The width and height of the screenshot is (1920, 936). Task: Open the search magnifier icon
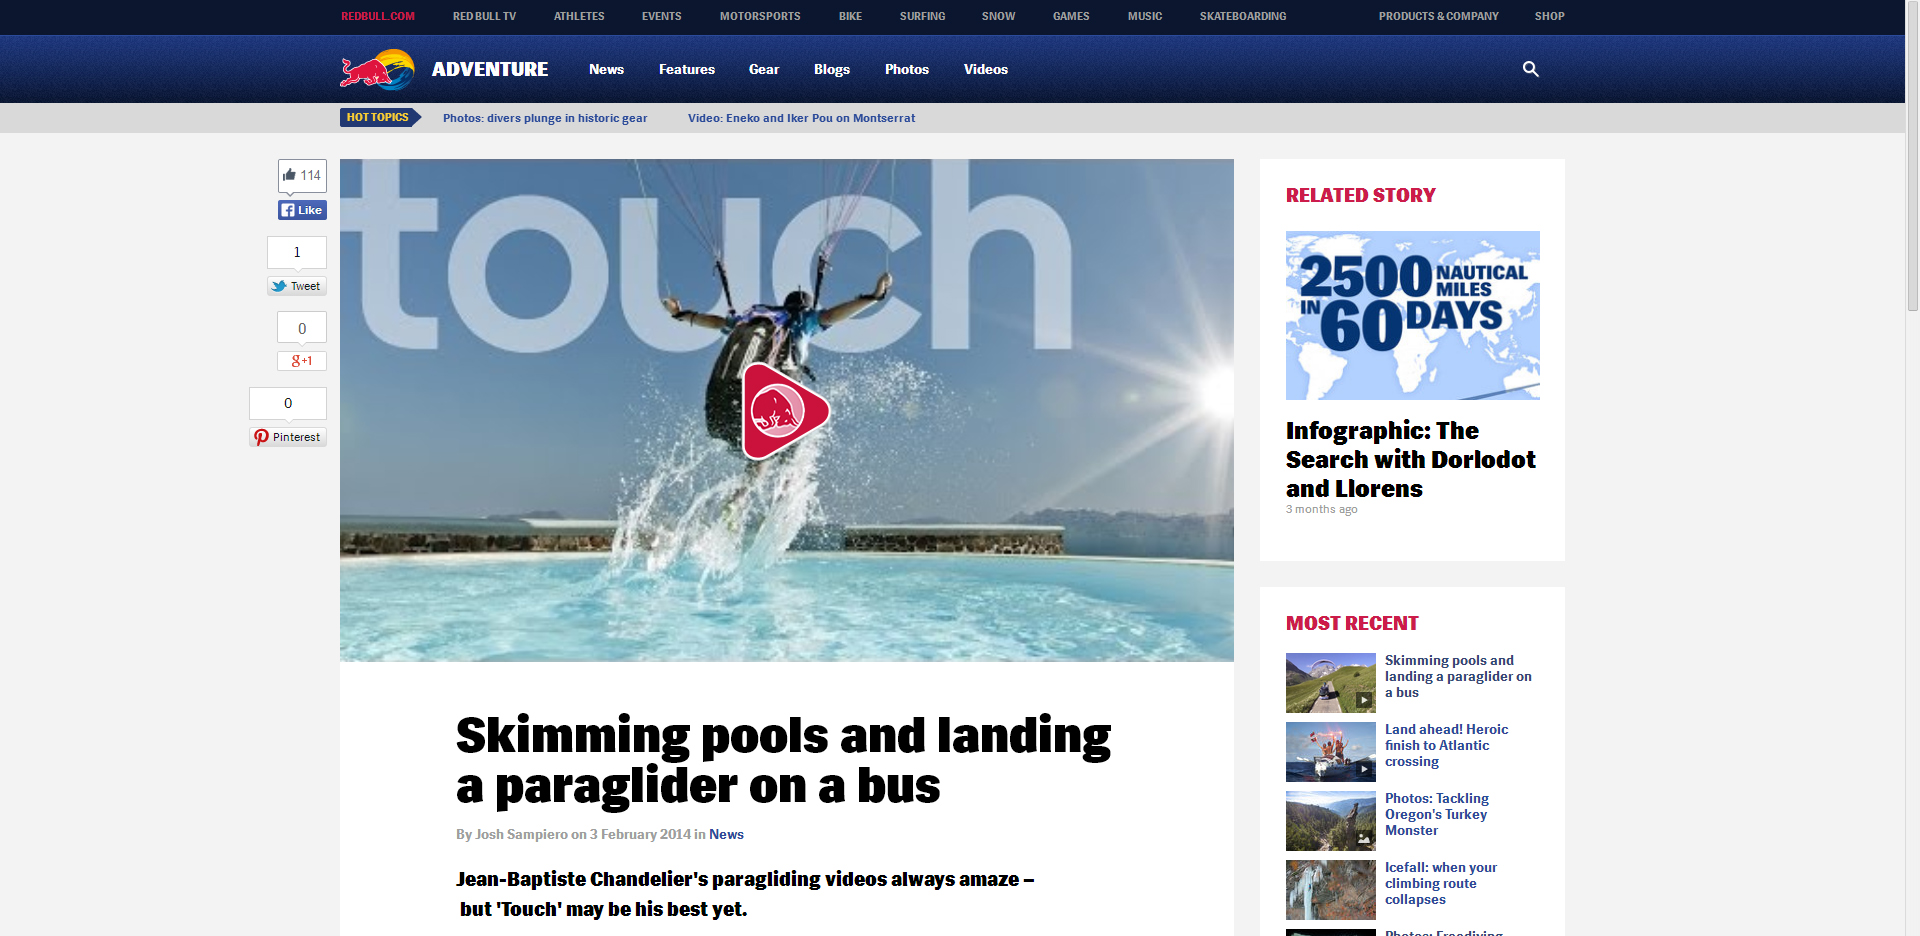tap(1530, 69)
